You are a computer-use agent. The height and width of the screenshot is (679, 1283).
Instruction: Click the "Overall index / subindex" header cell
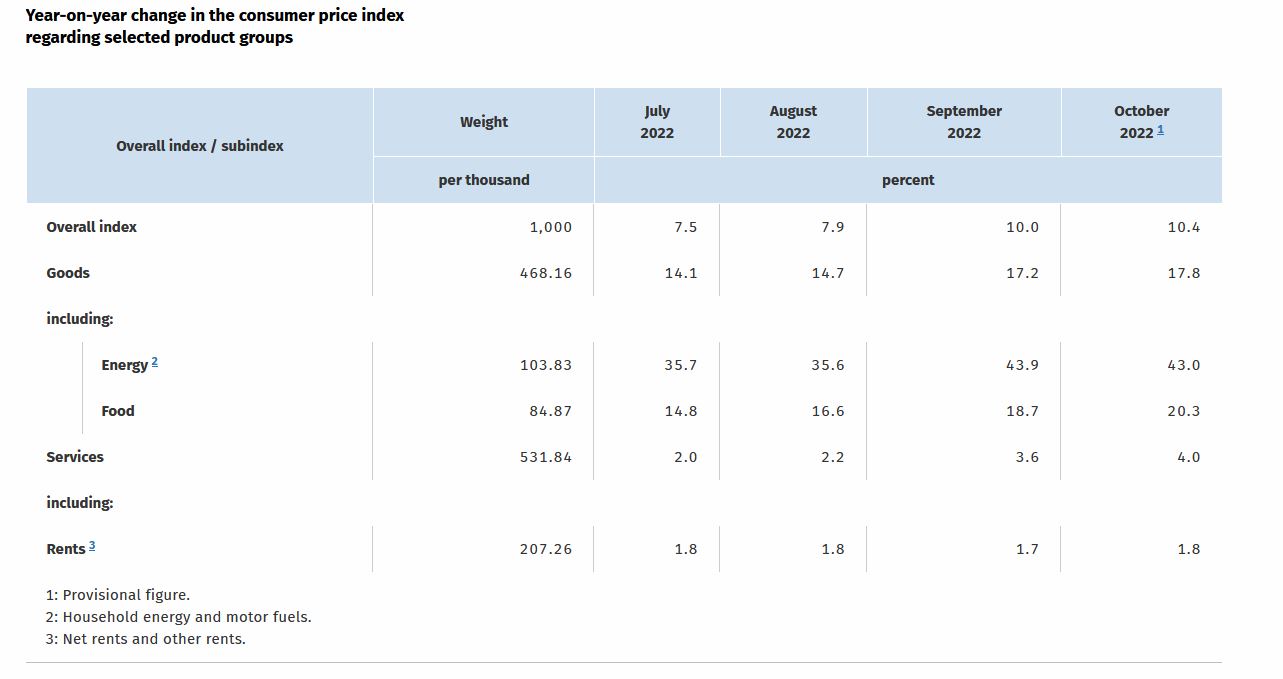(200, 146)
